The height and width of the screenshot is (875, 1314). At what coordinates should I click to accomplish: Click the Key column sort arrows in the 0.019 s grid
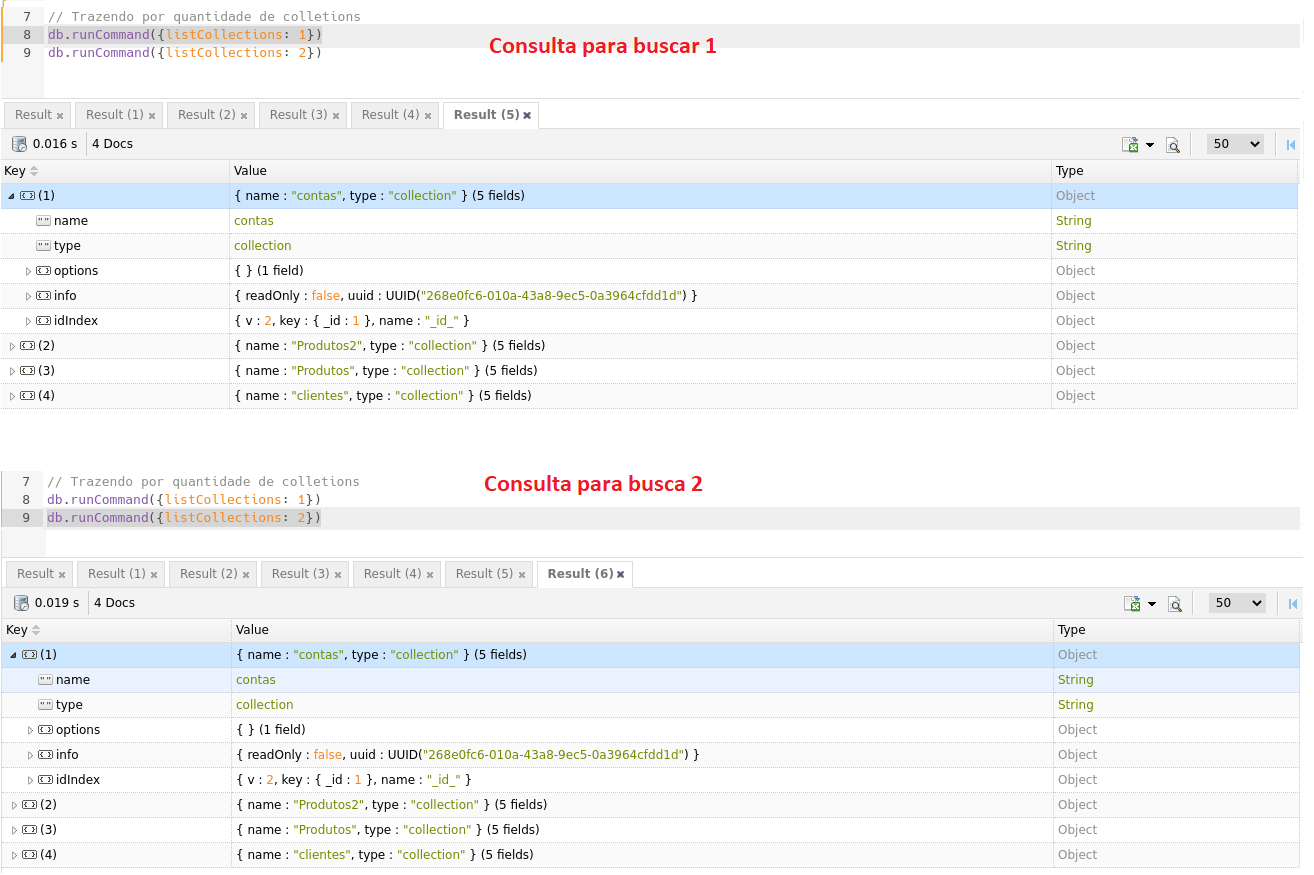(36, 630)
